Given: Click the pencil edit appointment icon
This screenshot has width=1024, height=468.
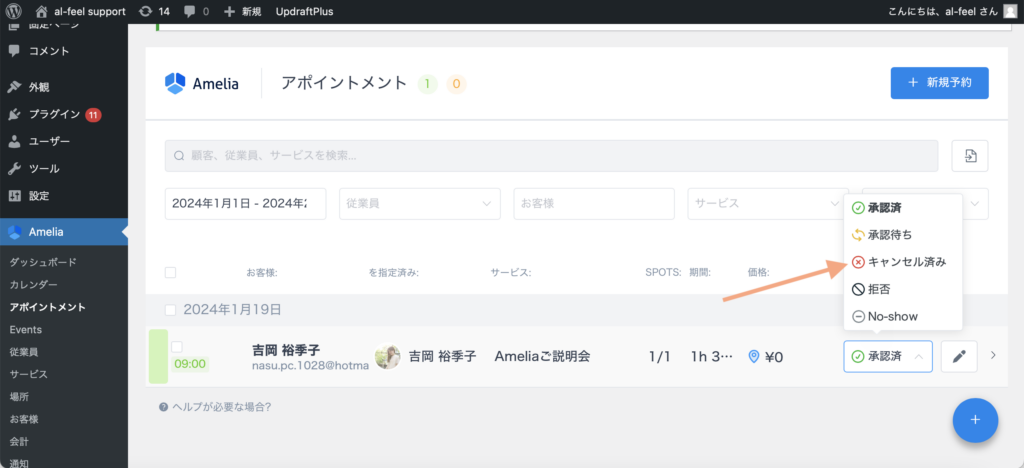Looking at the screenshot, I should (959, 356).
